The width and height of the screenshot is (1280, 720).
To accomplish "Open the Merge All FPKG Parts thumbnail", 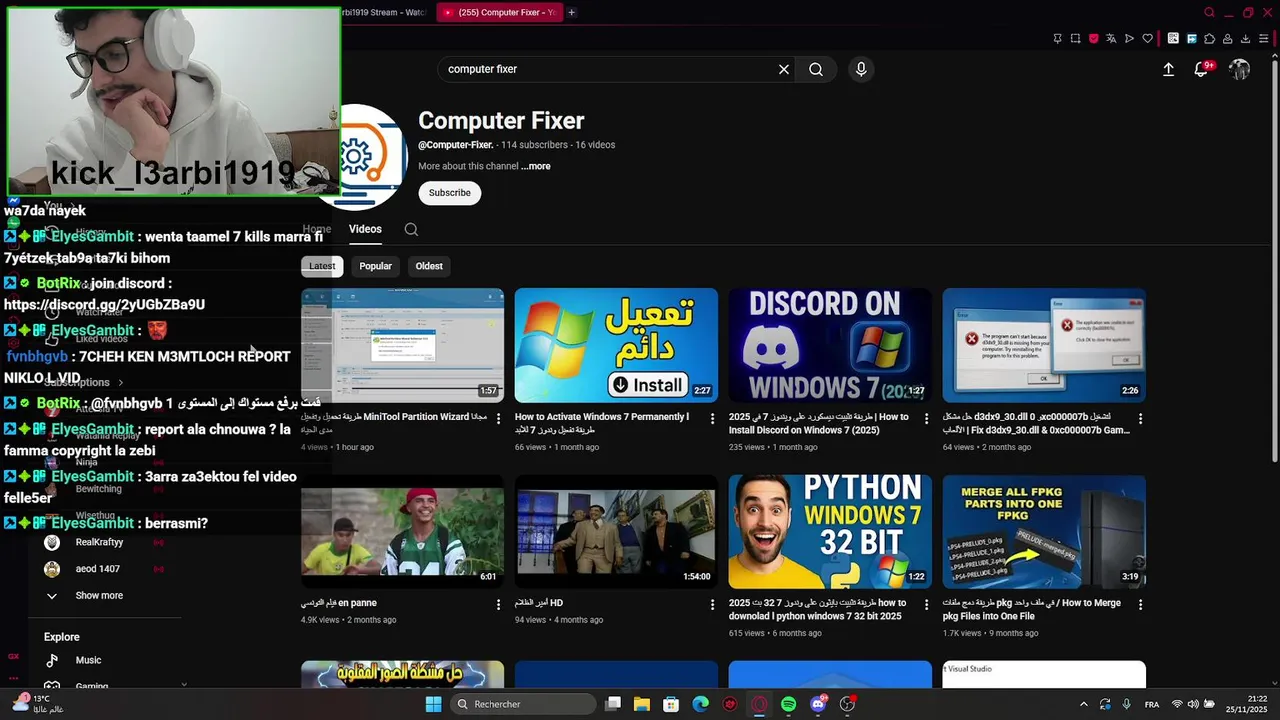I will tap(1044, 532).
